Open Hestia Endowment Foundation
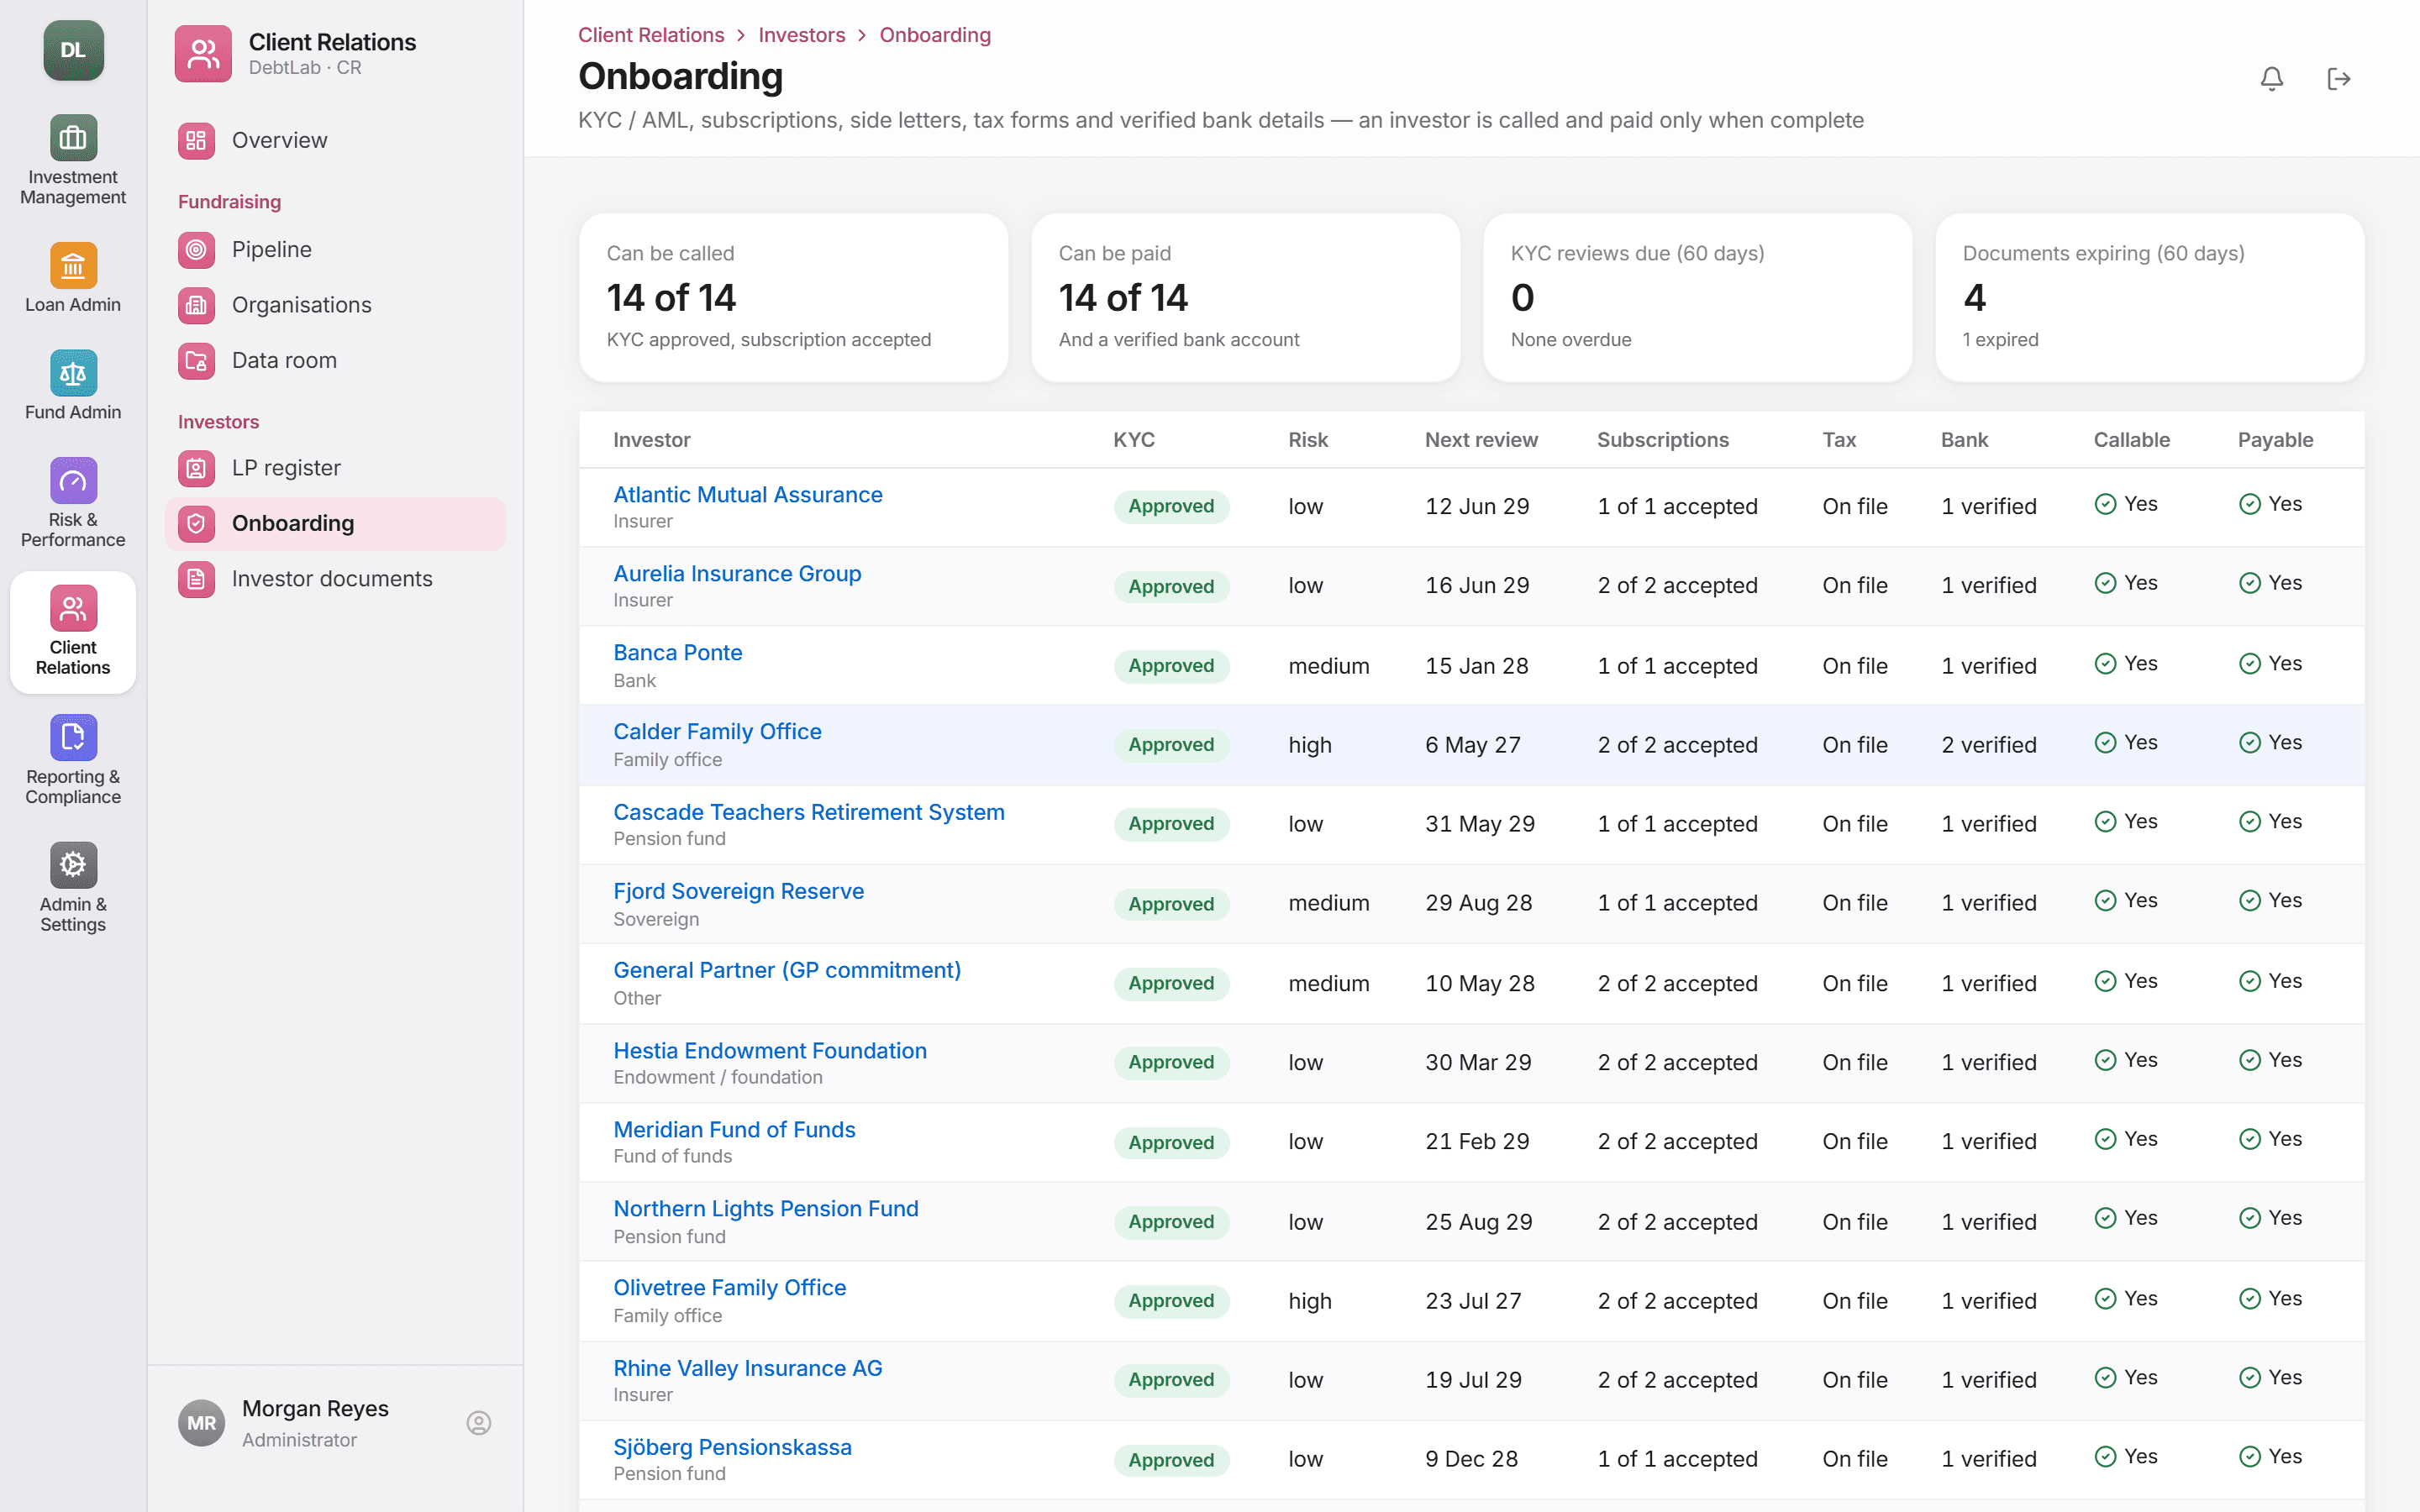This screenshot has width=2420, height=1512. tap(769, 1050)
